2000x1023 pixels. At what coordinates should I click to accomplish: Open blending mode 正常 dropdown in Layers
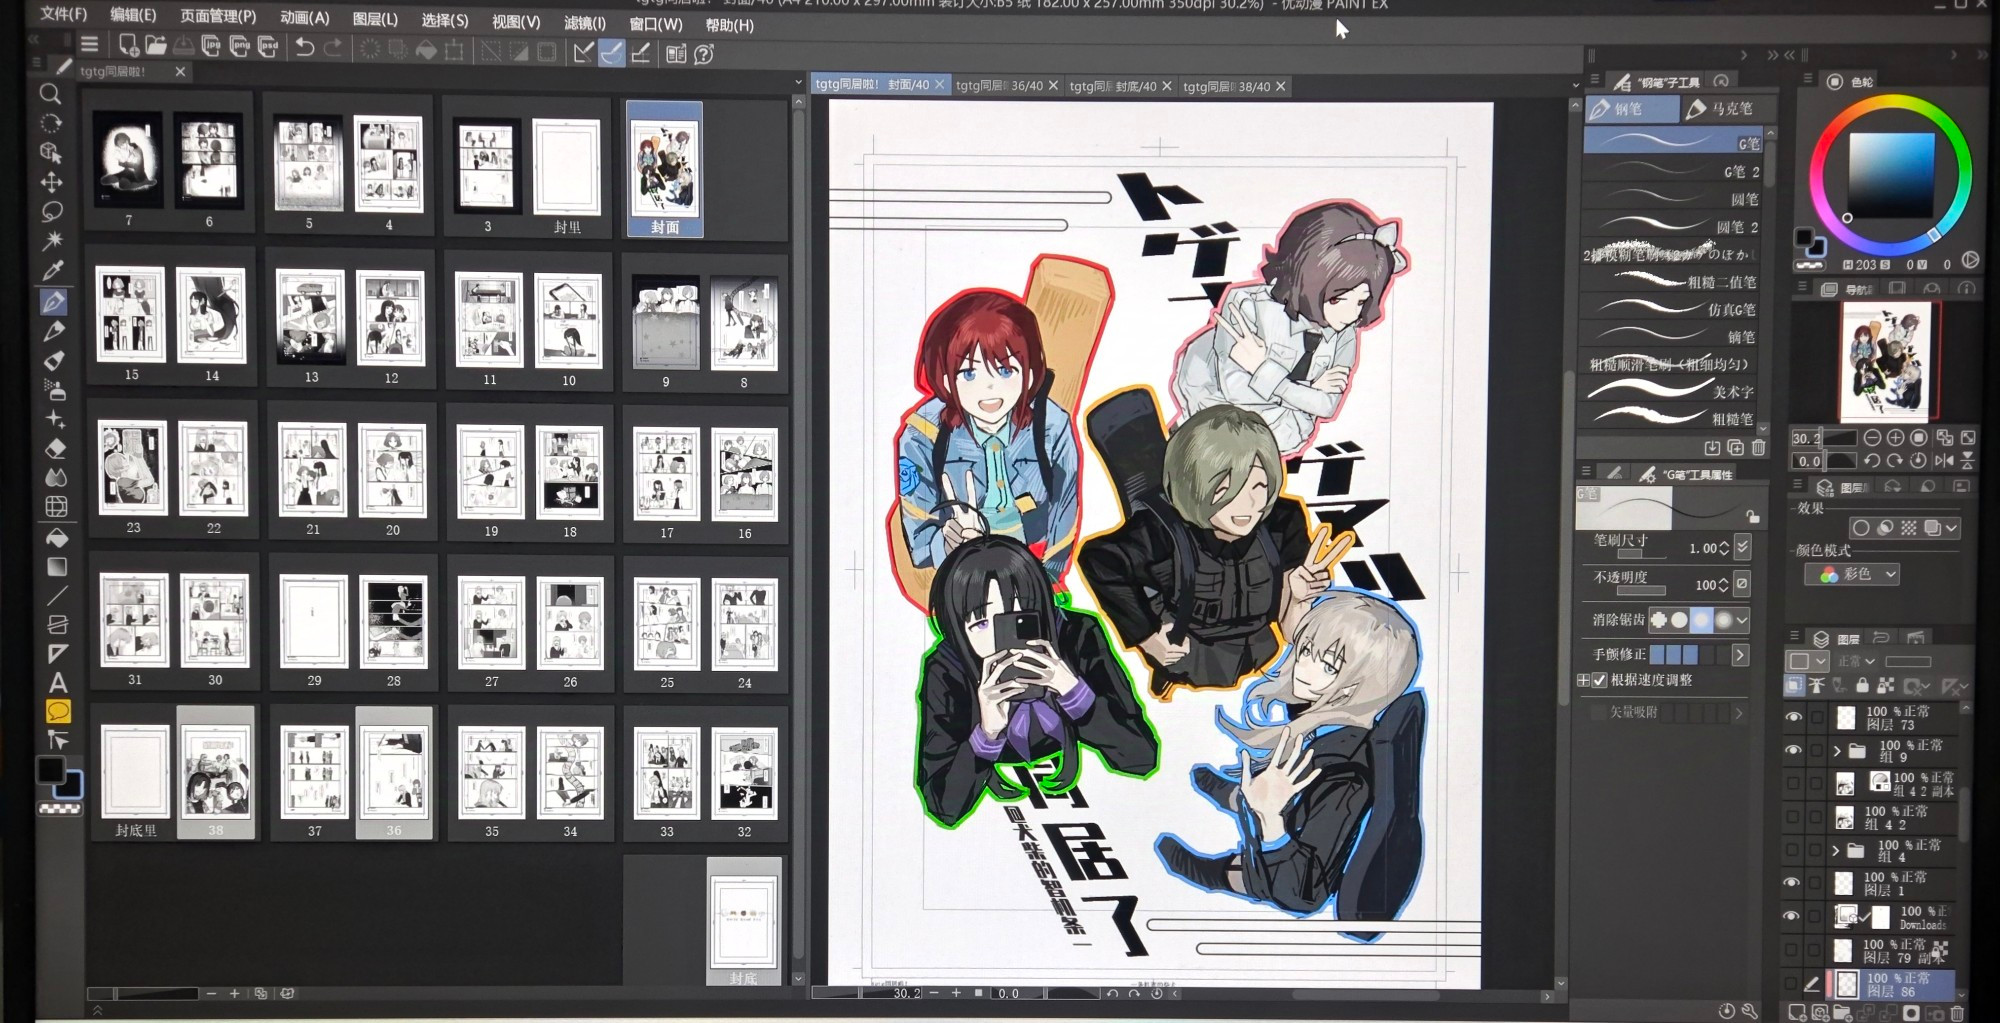pos(1857,662)
